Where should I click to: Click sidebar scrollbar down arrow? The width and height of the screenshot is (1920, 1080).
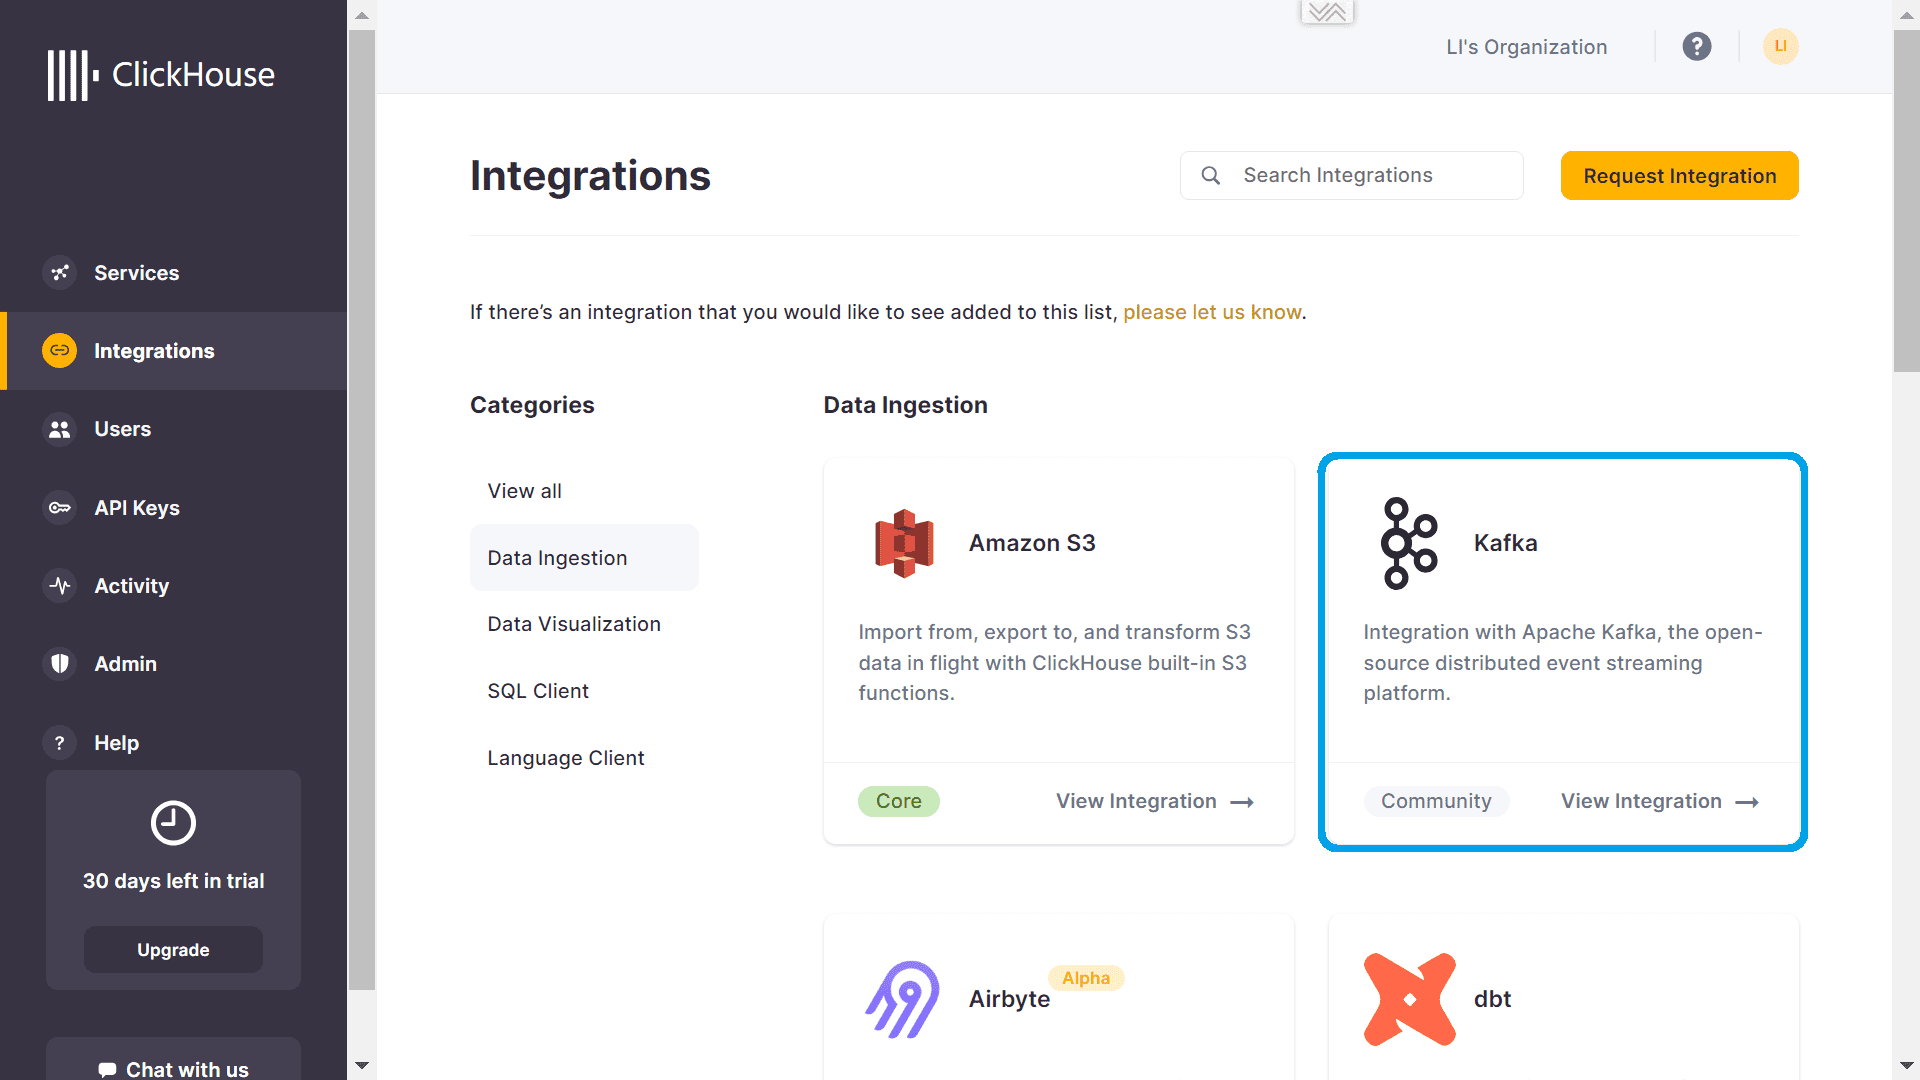[x=362, y=1066]
